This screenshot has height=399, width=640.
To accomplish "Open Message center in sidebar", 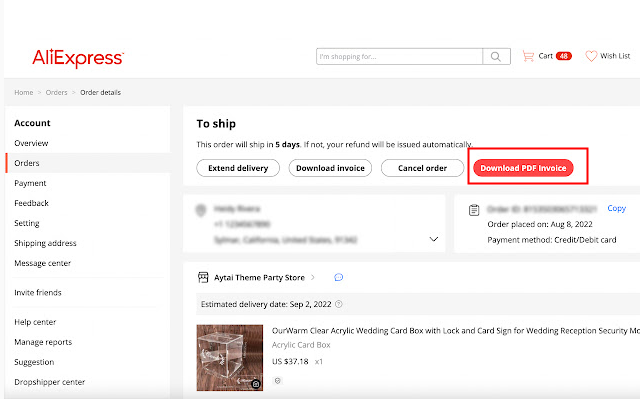I will click(42, 263).
